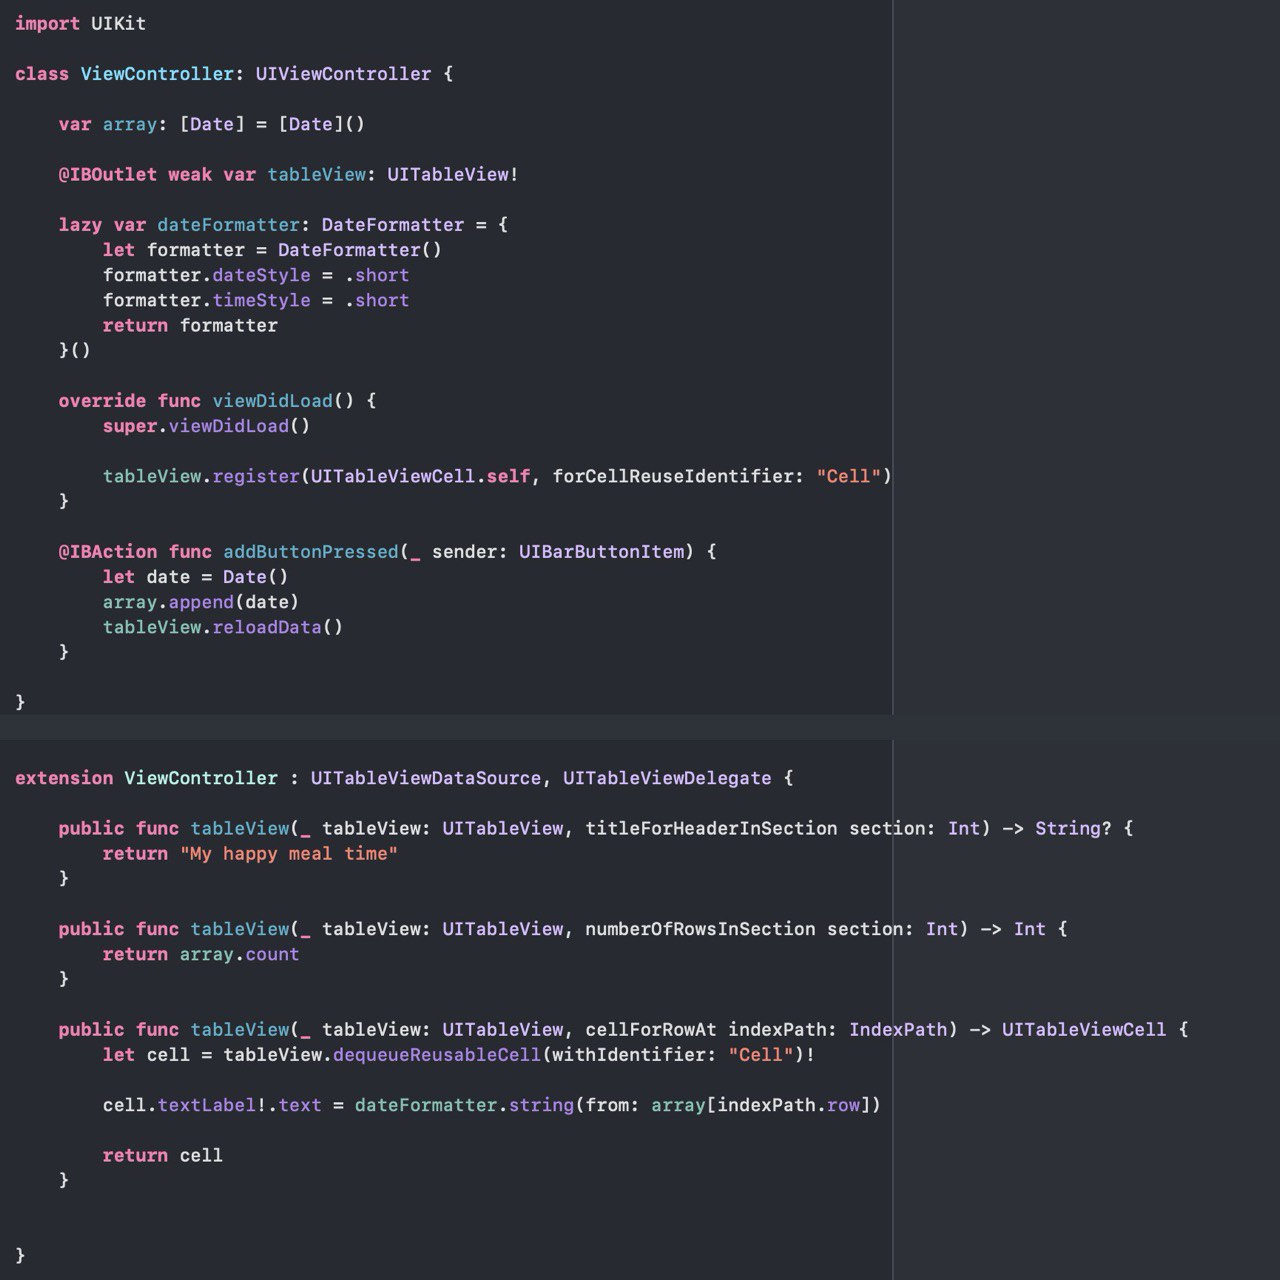Click the 'super.viewDidLoad()' line
Image resolution: width=1280 pixels, height=1280 pixels.
pyautogui.click(x=206, y=426)
